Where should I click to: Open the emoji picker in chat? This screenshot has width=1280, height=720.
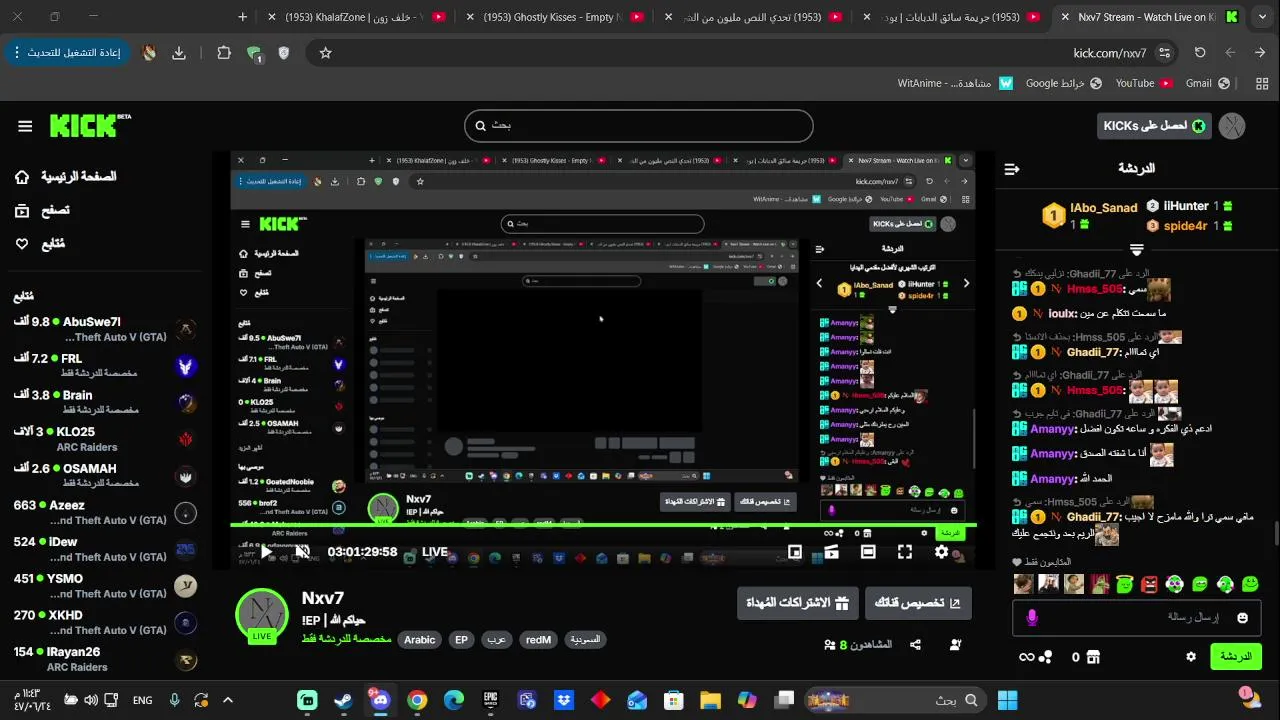[1243, 618]
